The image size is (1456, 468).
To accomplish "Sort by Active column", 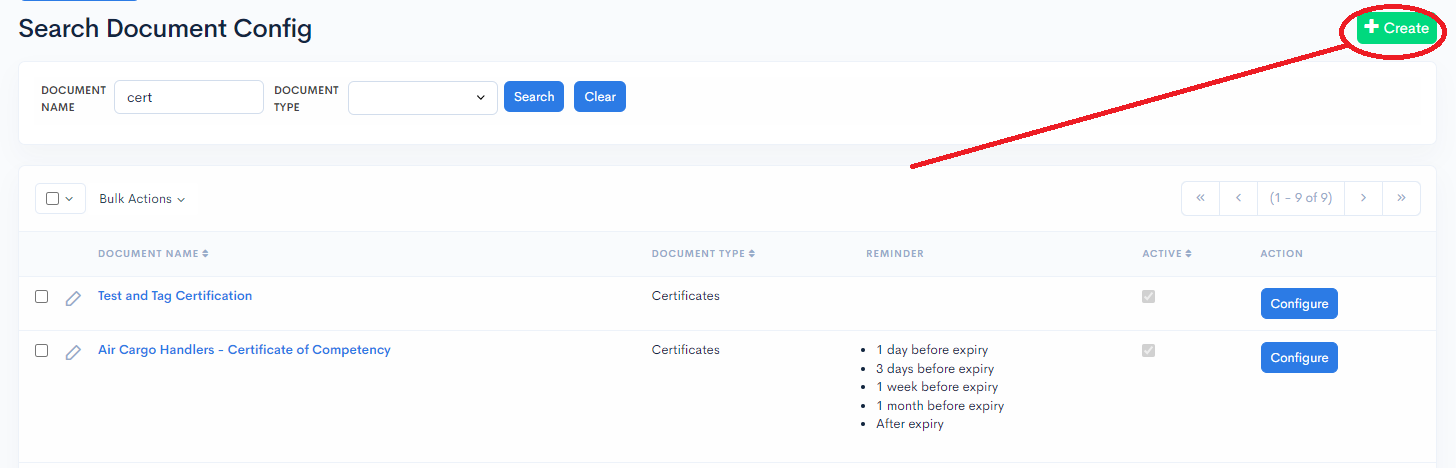I will 1167,254.
